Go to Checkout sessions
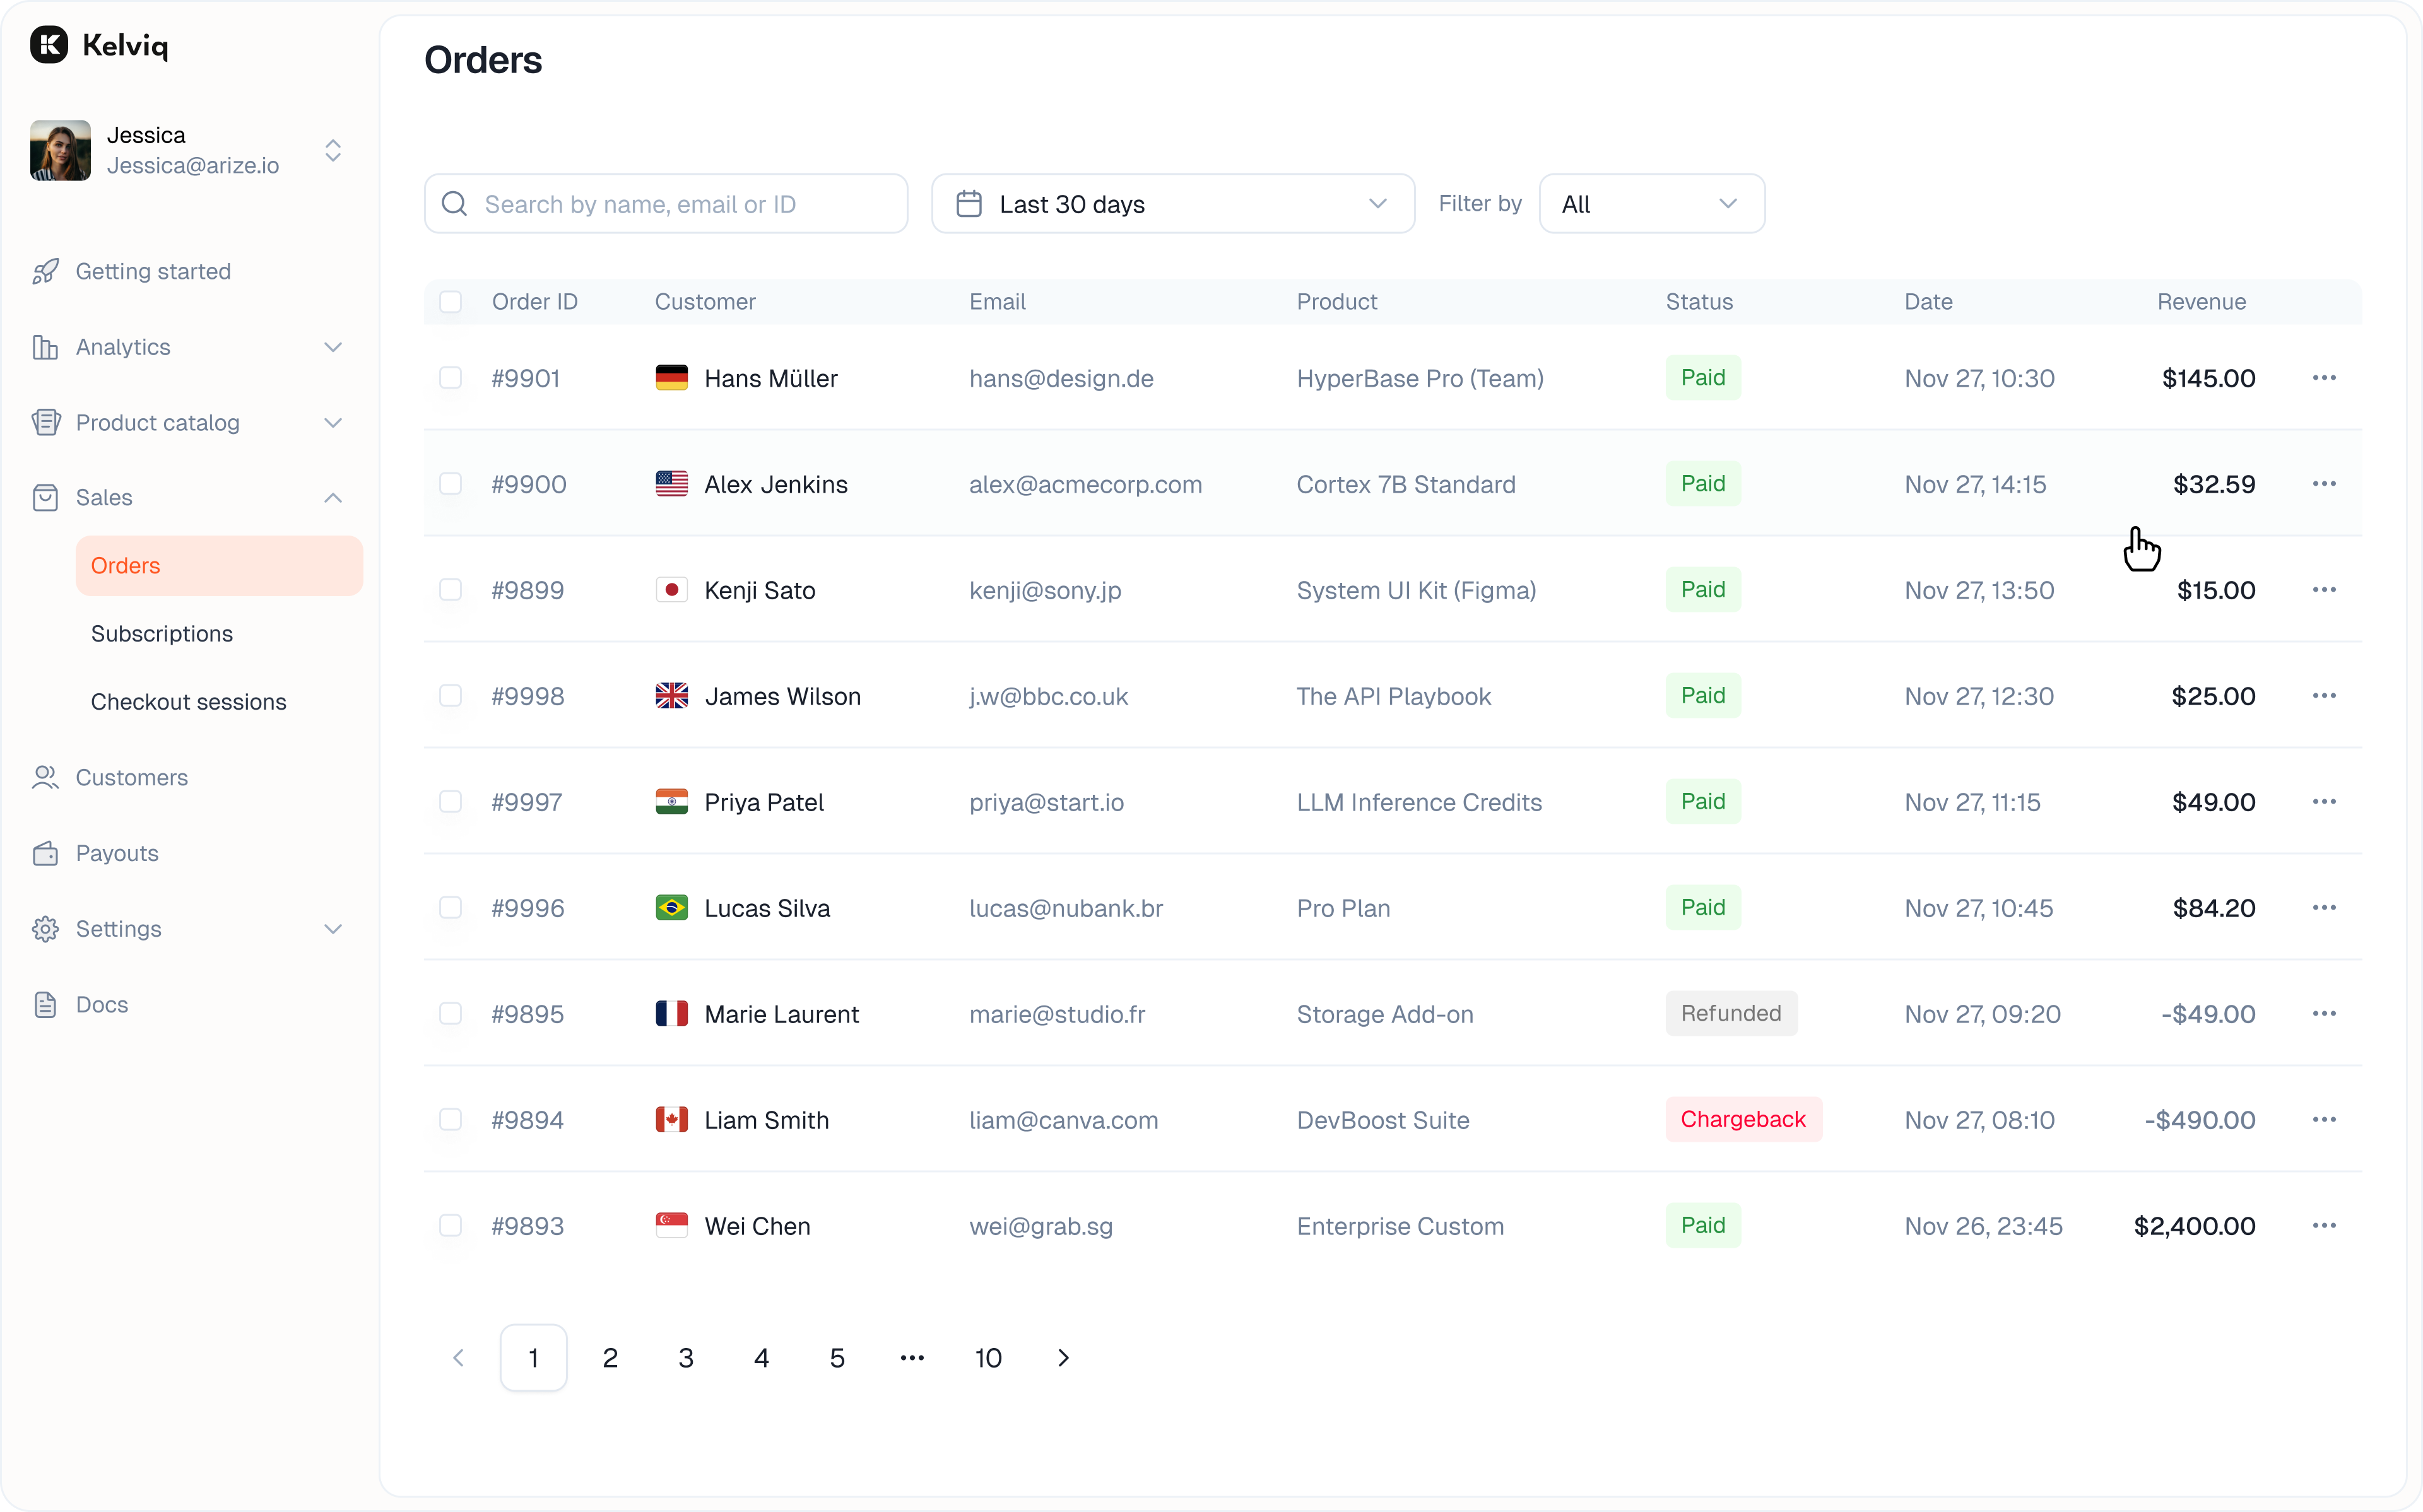The image size is (2423, 1512). point(189,702)
